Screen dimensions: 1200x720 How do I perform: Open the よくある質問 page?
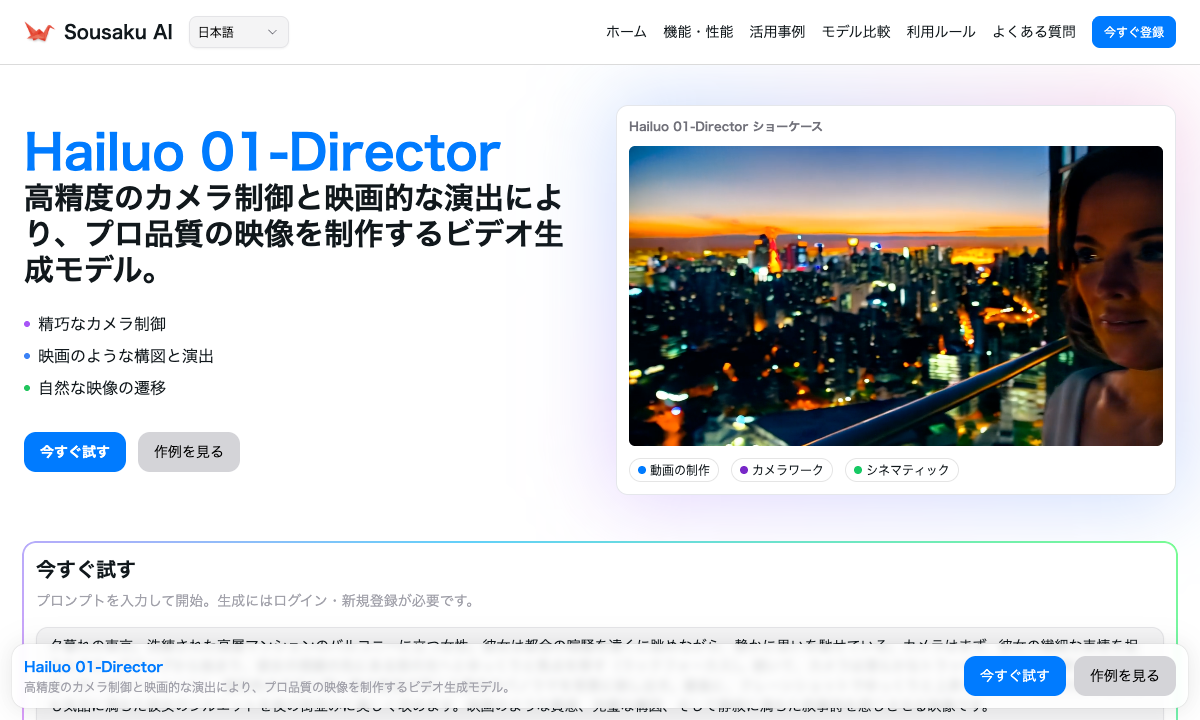tap(1034, 31)
